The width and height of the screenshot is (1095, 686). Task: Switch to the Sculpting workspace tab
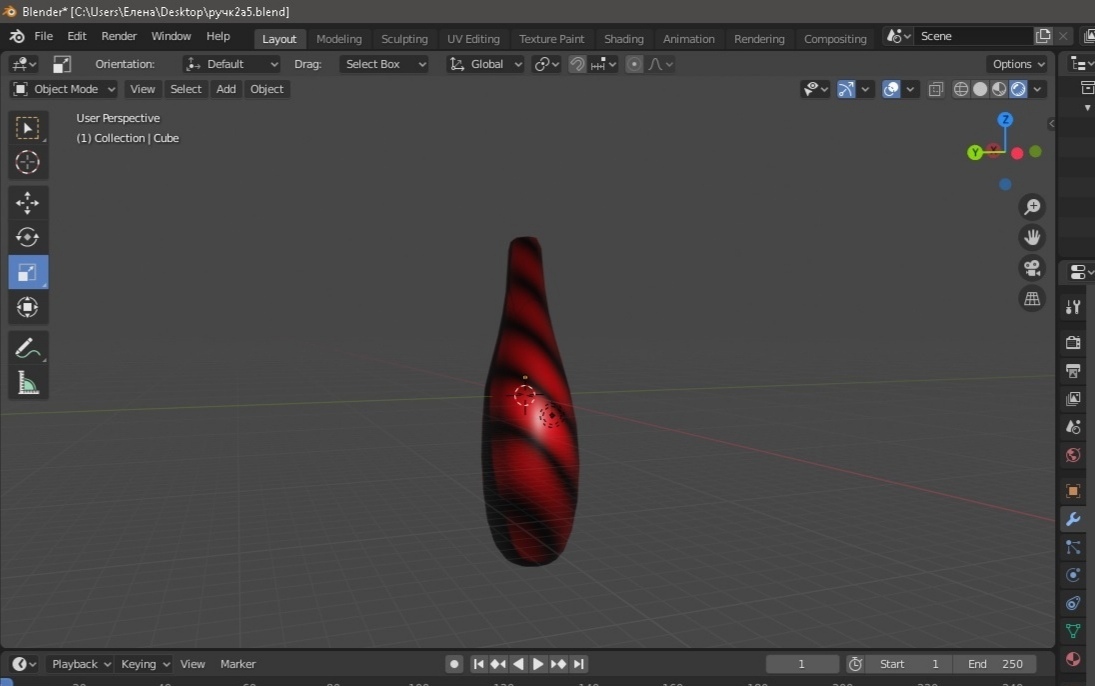coord(404,38)
